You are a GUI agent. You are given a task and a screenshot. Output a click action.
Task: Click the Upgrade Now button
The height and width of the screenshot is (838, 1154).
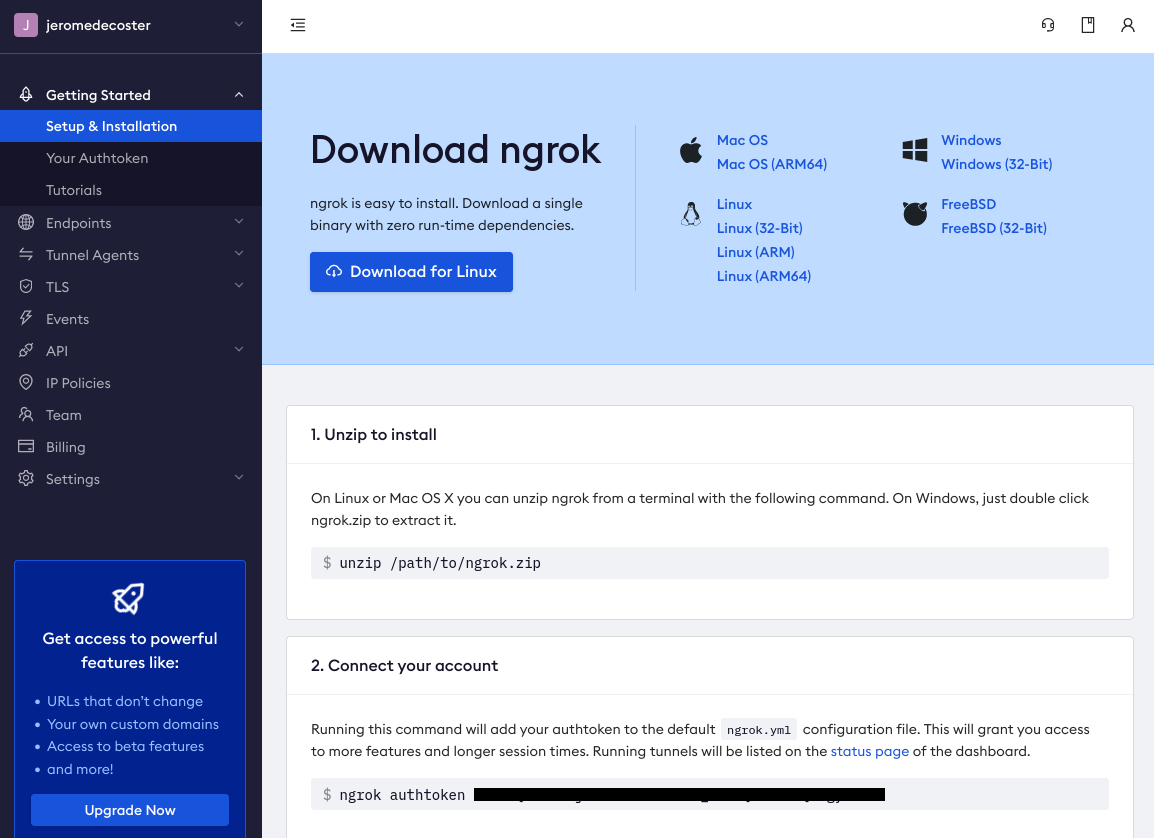pos(130,810)
